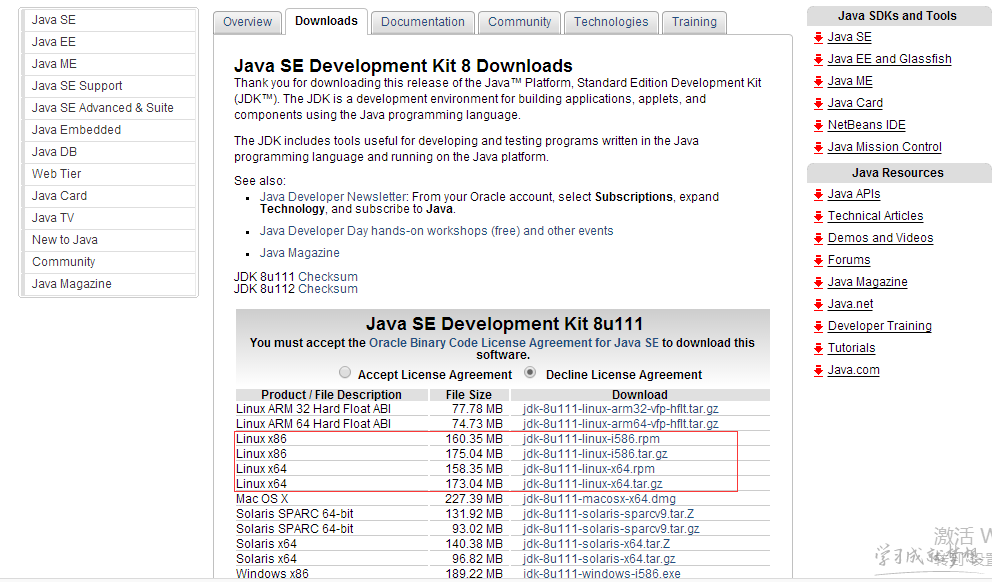The height and width of the screenshot is (582, 992).
Task: Download jdk-8u111-solaris-sparcv9.tar.Z
Action: tap(609, 514)
